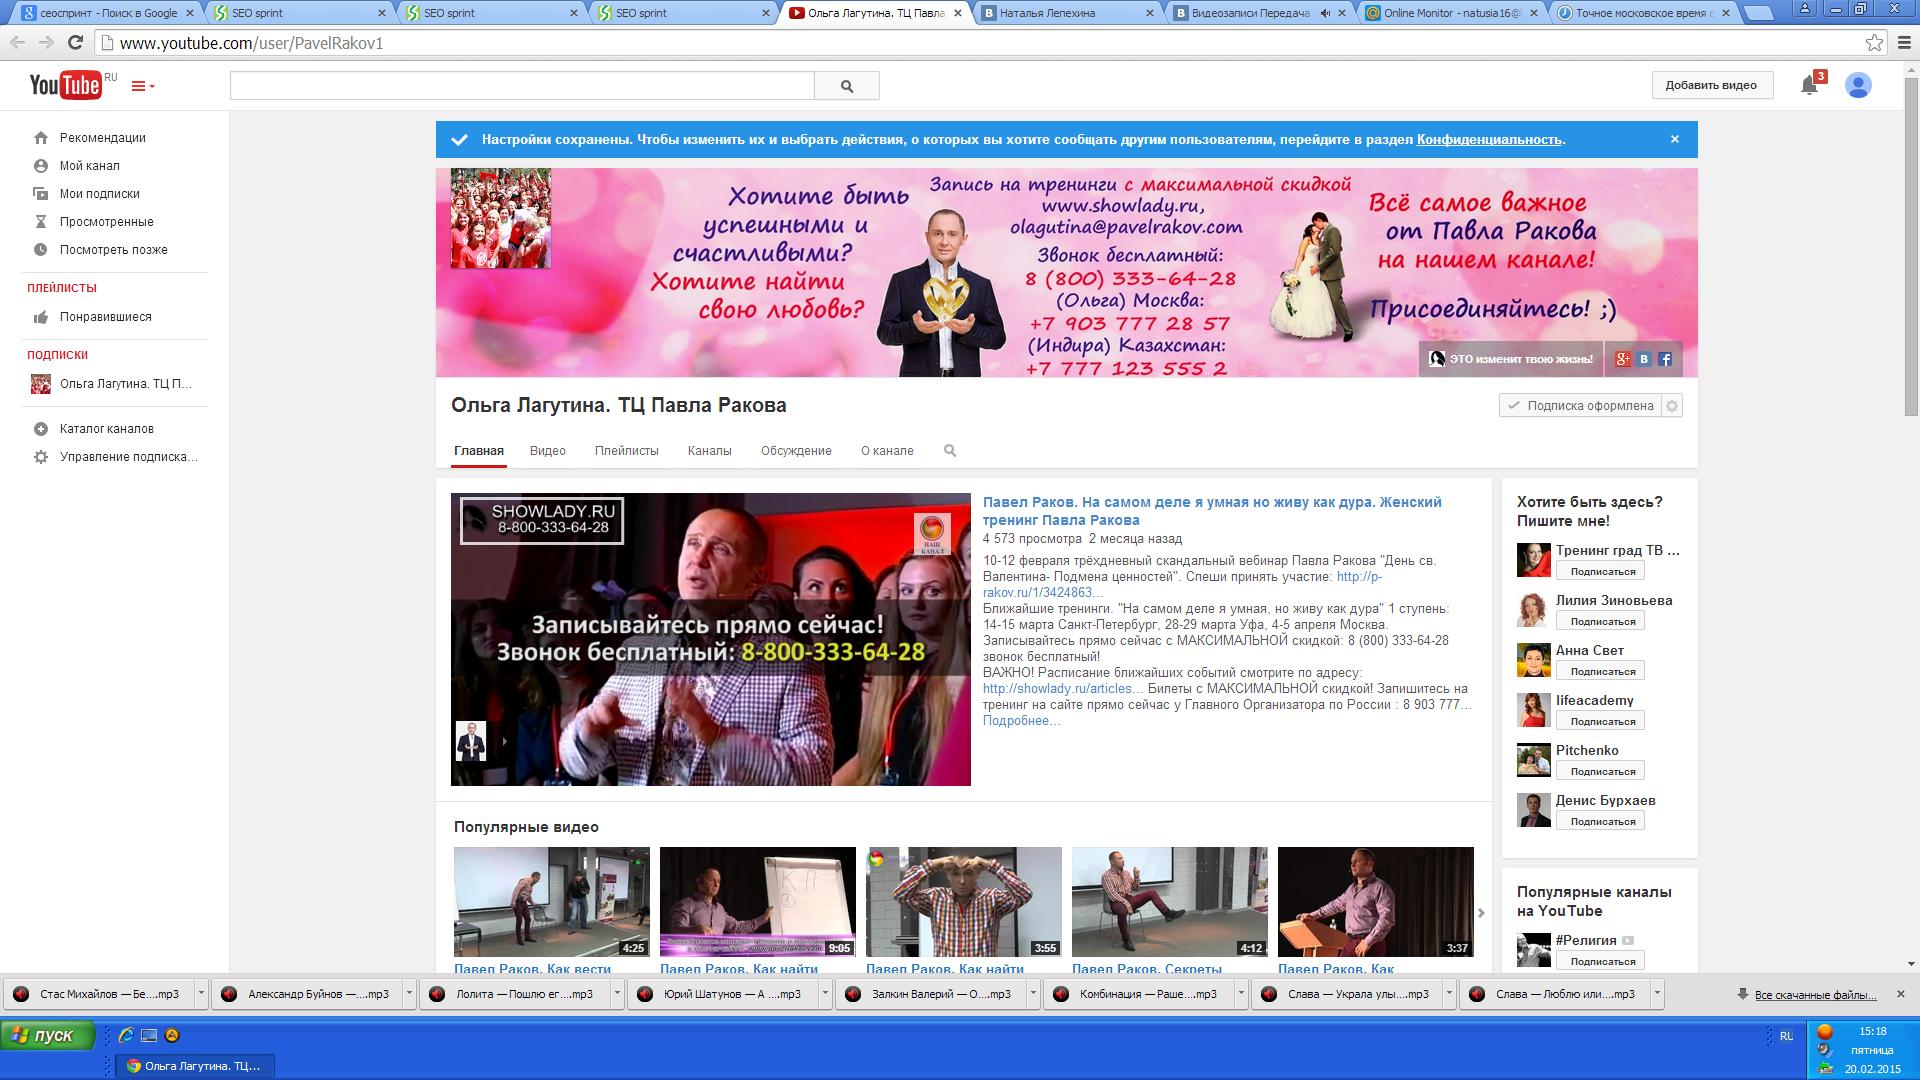Open the notifications bell
This screenshot has height=1080, width=1920.
[x=1809, y=85]
